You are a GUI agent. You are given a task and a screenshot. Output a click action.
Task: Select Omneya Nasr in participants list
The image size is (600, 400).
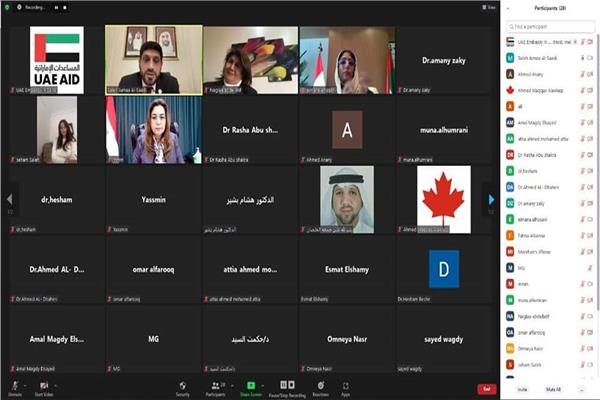[x=550, y=349]
